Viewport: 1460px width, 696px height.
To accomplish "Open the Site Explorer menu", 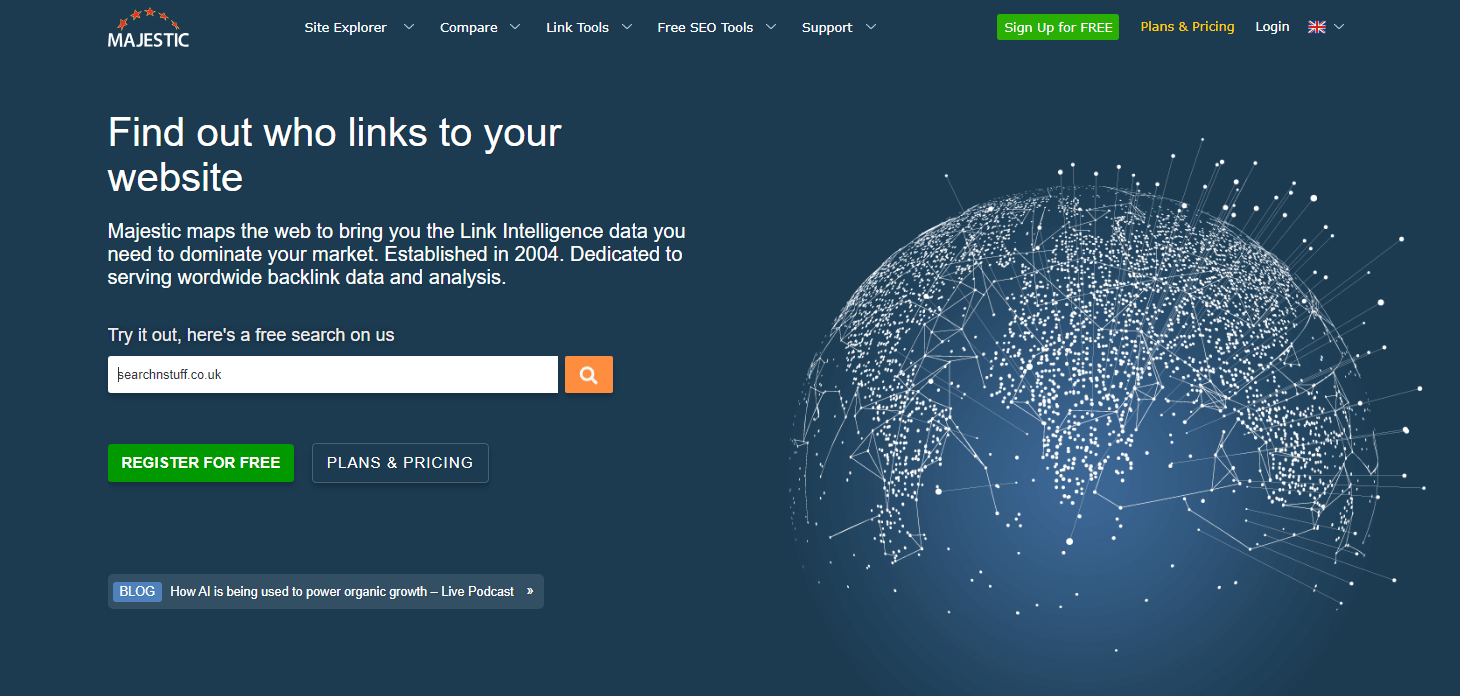I will (x=345, y=27).
